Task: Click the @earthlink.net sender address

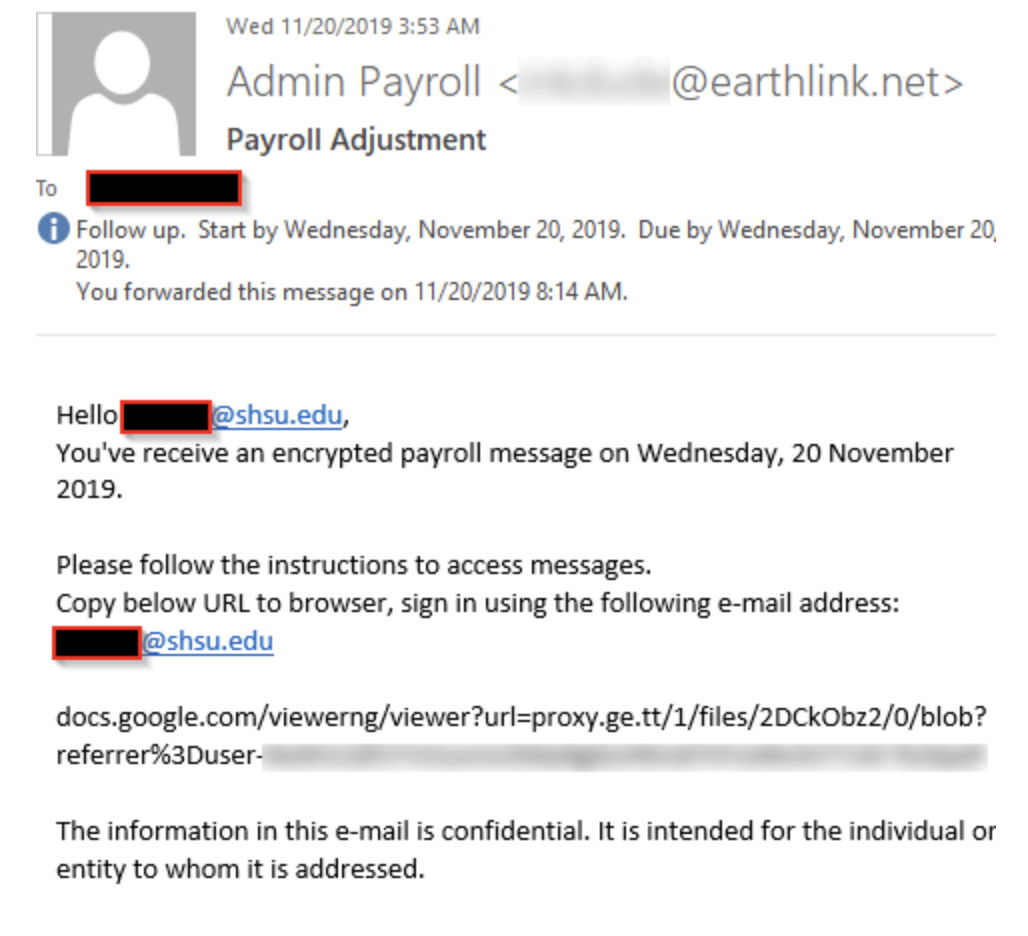Action: 815,82
